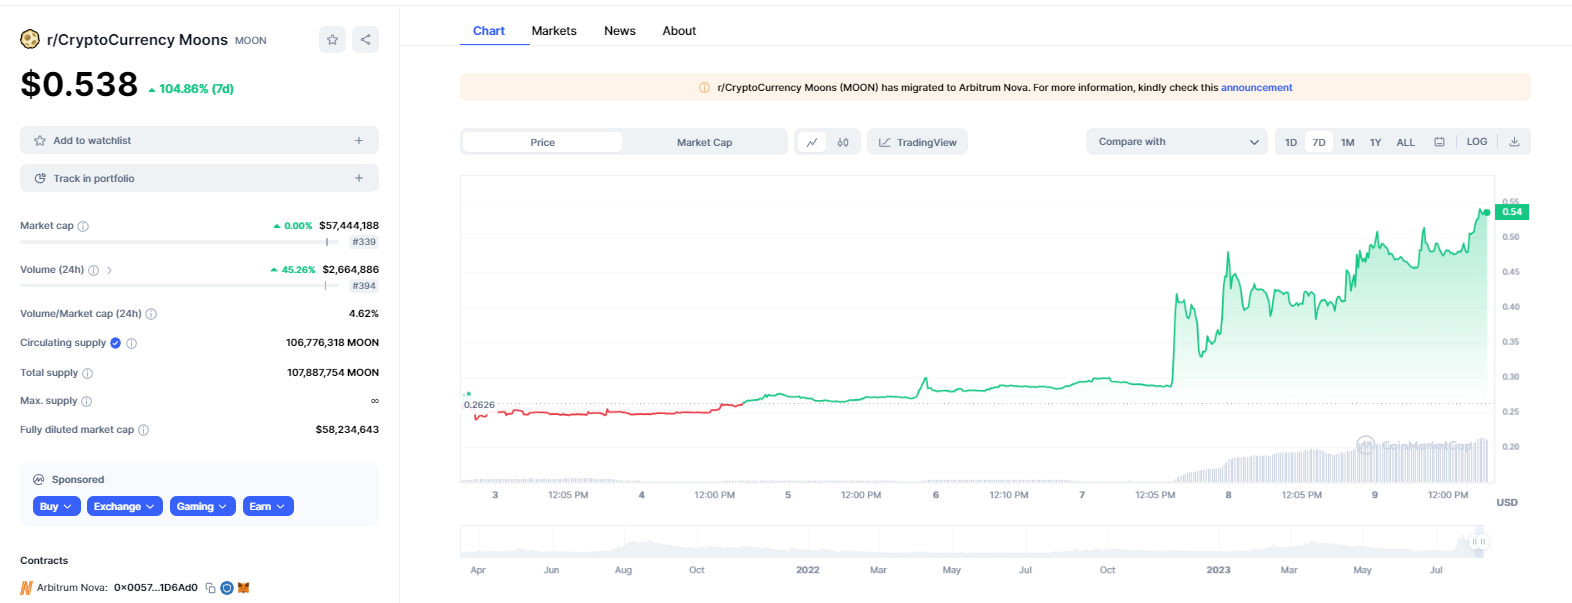Go to the News tab
Screen dimensions: 1572x603
[619, 31]
